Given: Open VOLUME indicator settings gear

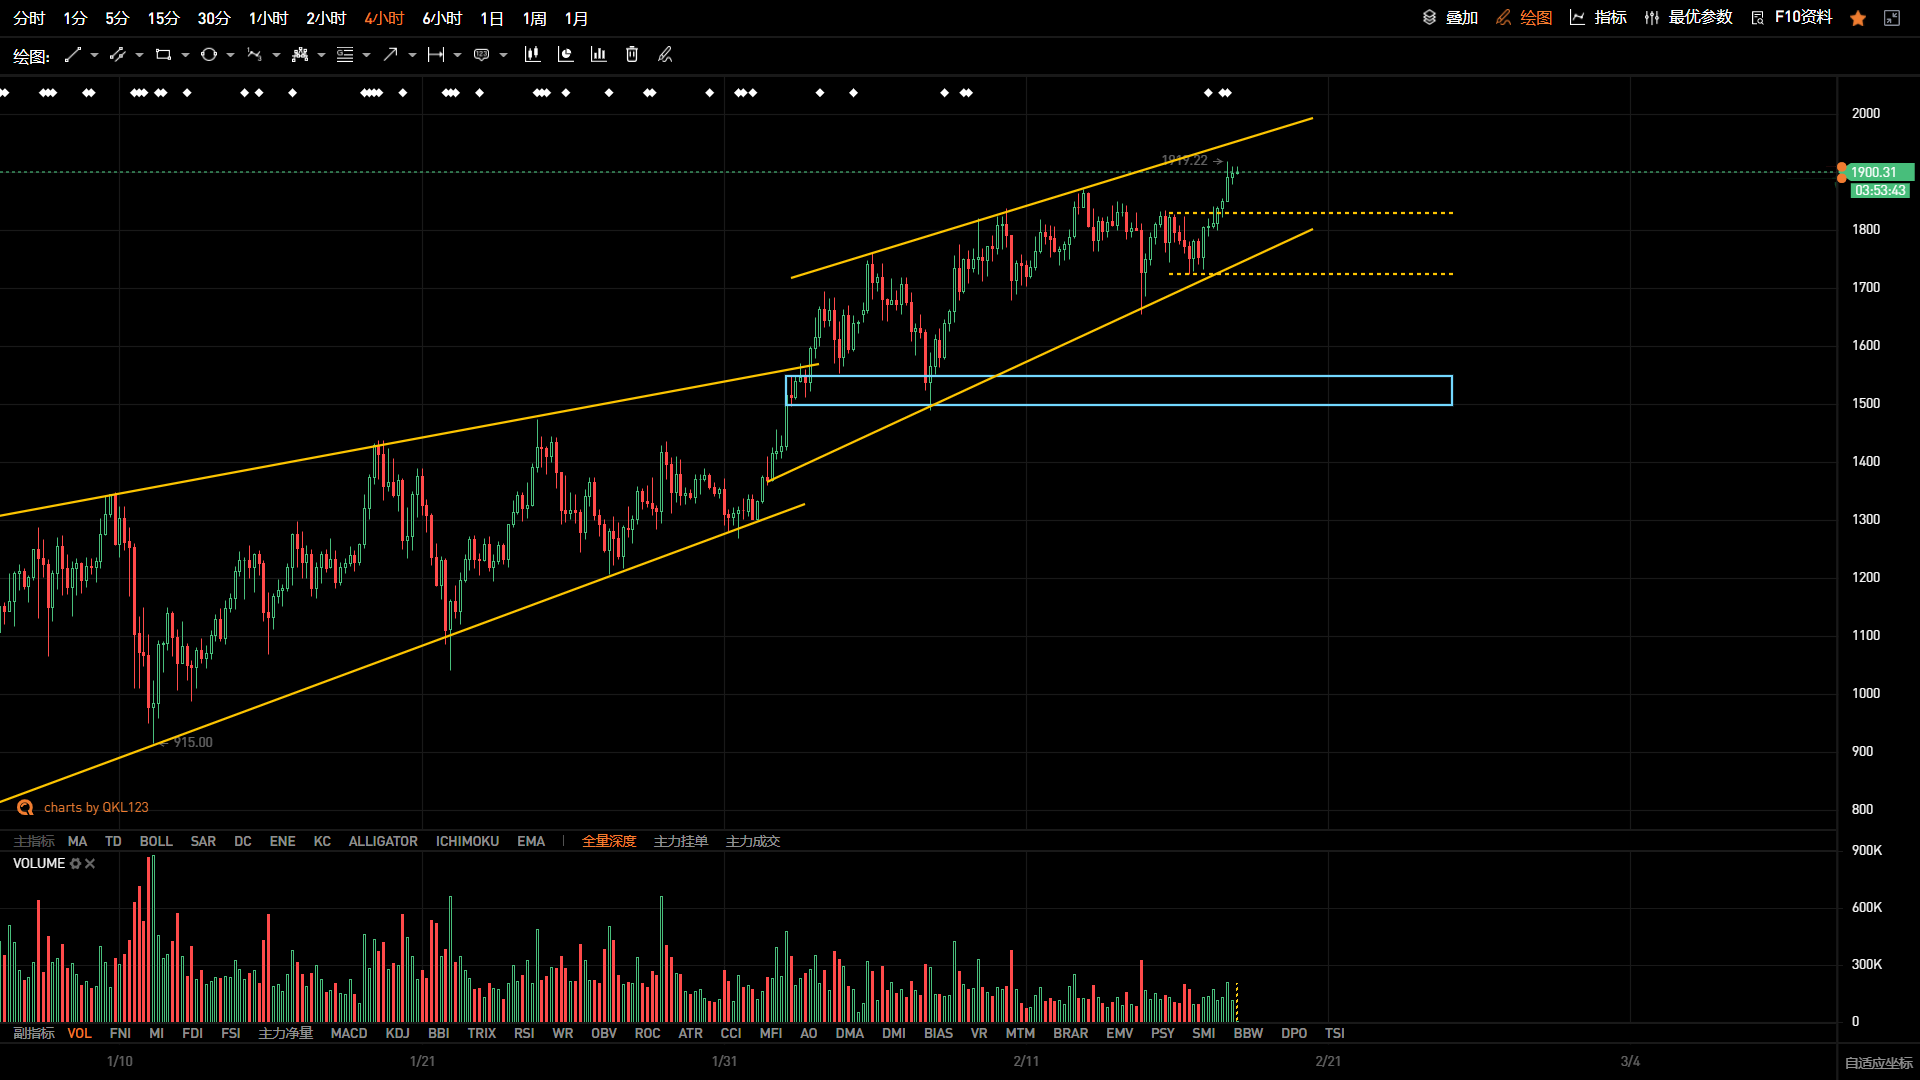Looking at the screenshot, I should [x=75, y=863].
